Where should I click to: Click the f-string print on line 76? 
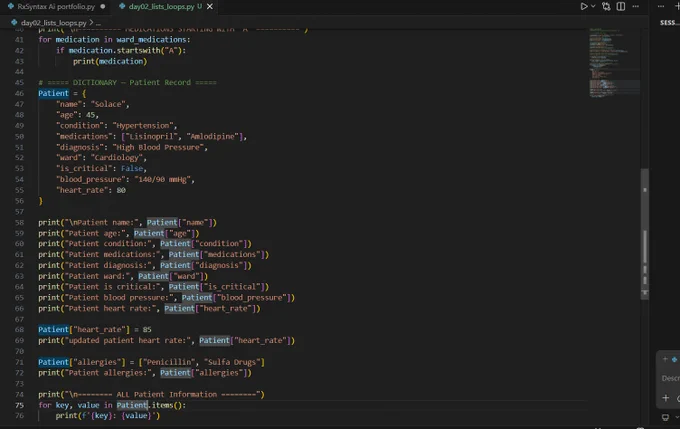coord(108,416)
